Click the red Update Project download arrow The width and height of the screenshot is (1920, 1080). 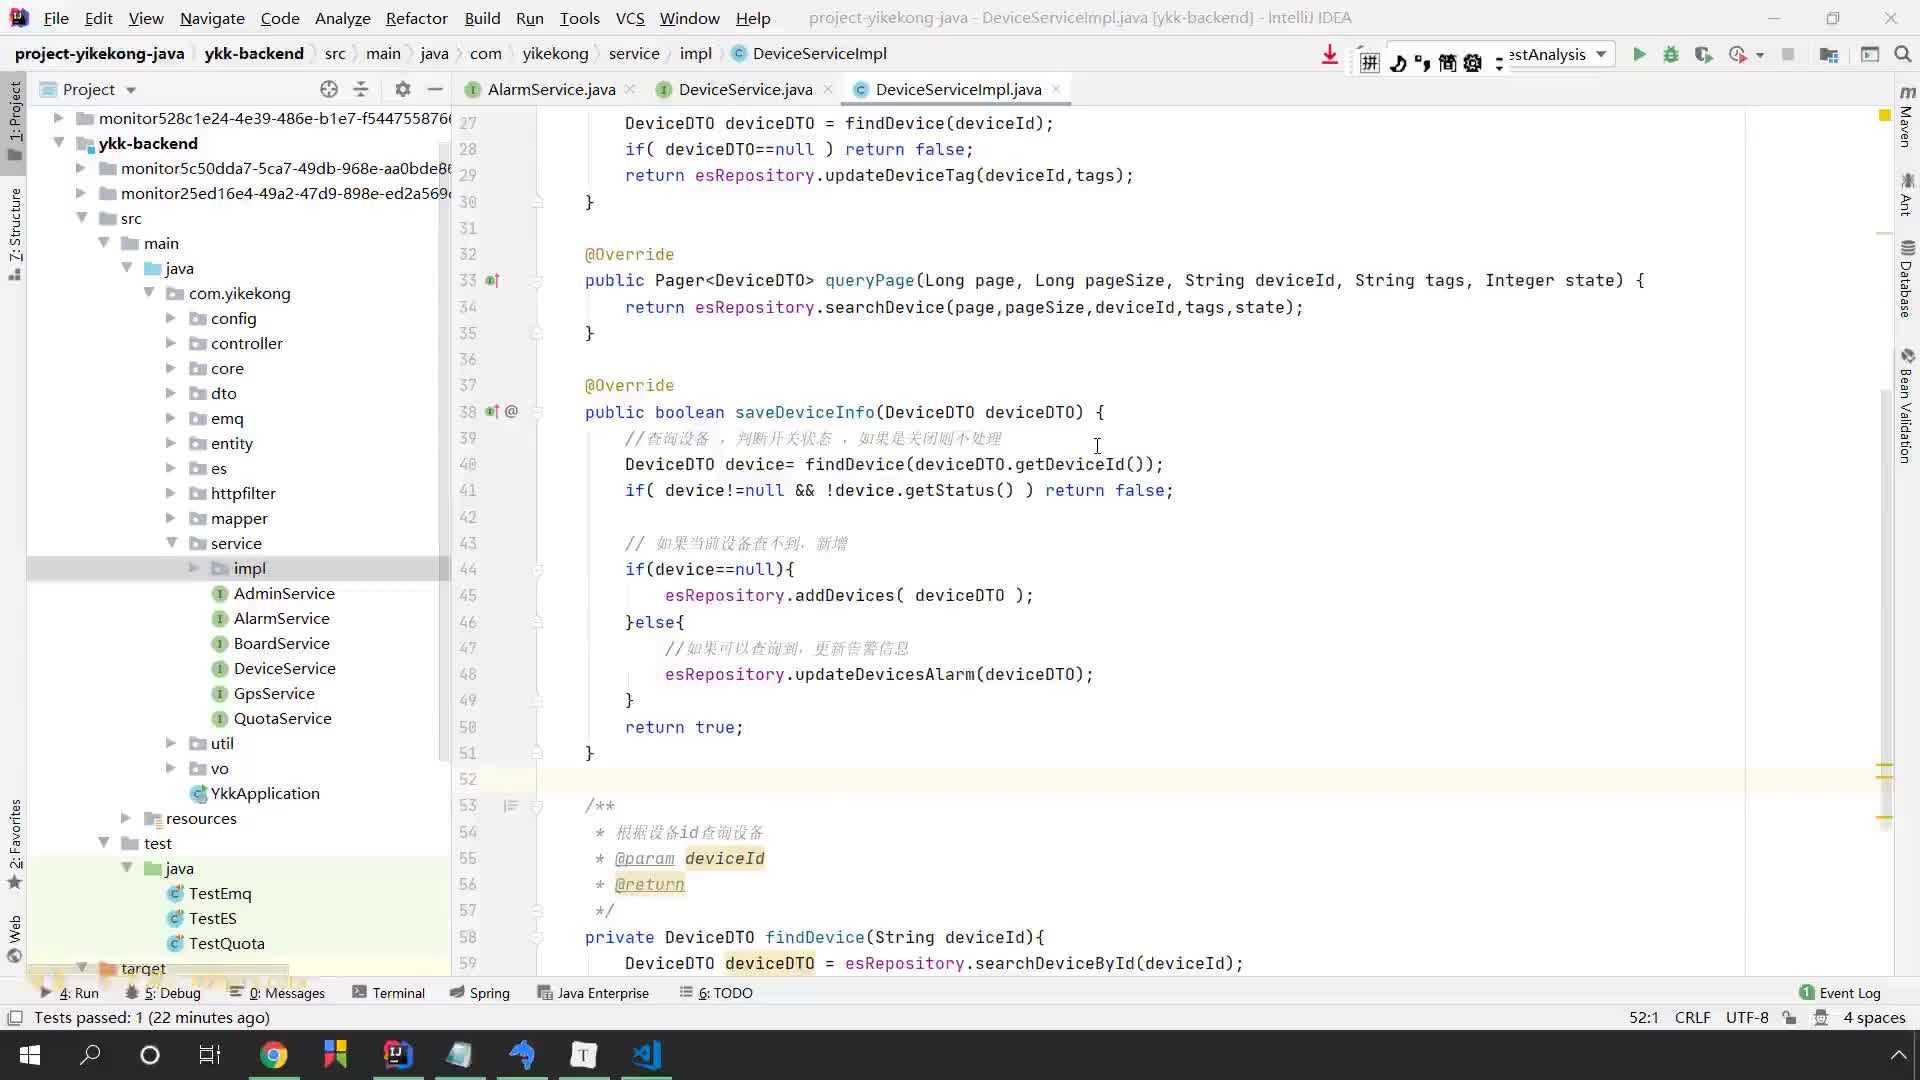click(x=1329, y=55)
